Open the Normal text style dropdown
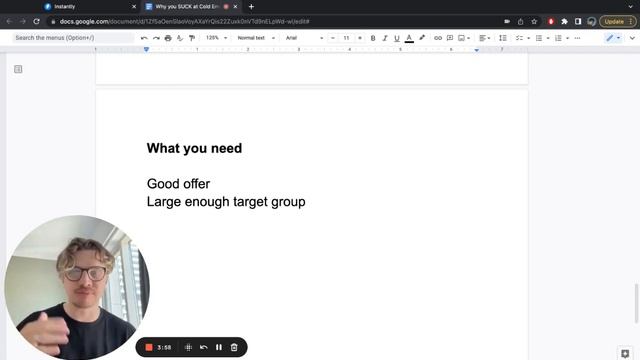 pyautogui.click(x=256, y=38)
